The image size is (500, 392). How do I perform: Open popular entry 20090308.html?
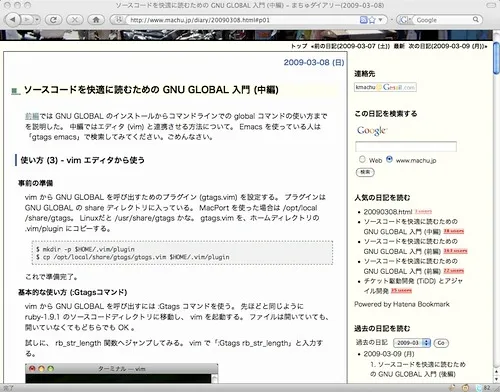click(x=388, y=212)
